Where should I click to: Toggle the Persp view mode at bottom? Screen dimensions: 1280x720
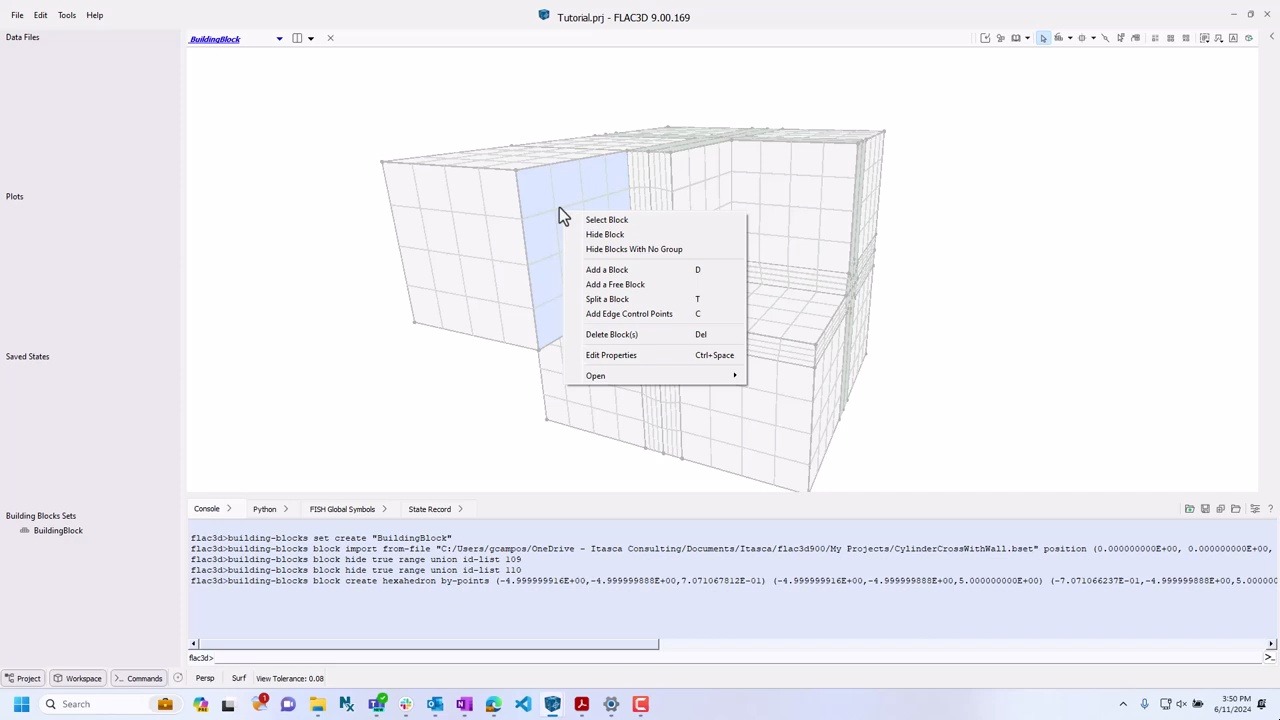point(205,678)
